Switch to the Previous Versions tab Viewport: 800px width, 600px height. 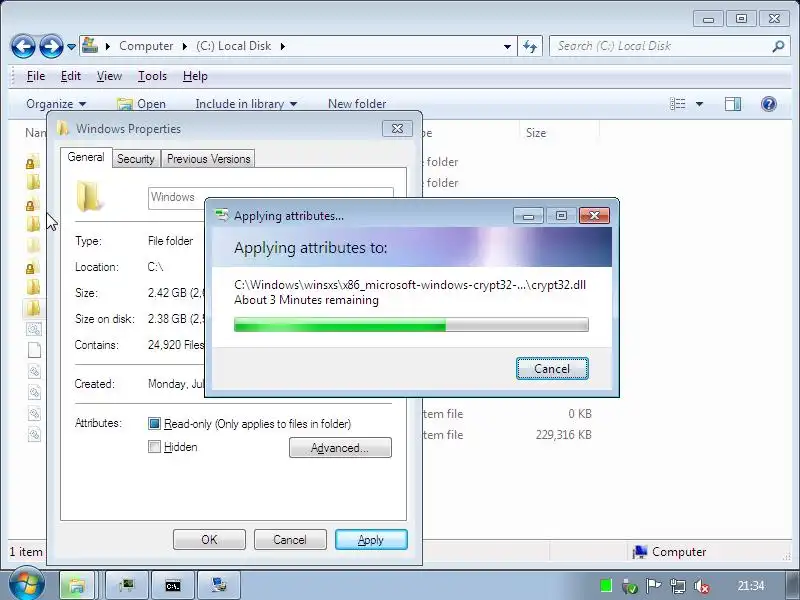[x=208, y=159]
